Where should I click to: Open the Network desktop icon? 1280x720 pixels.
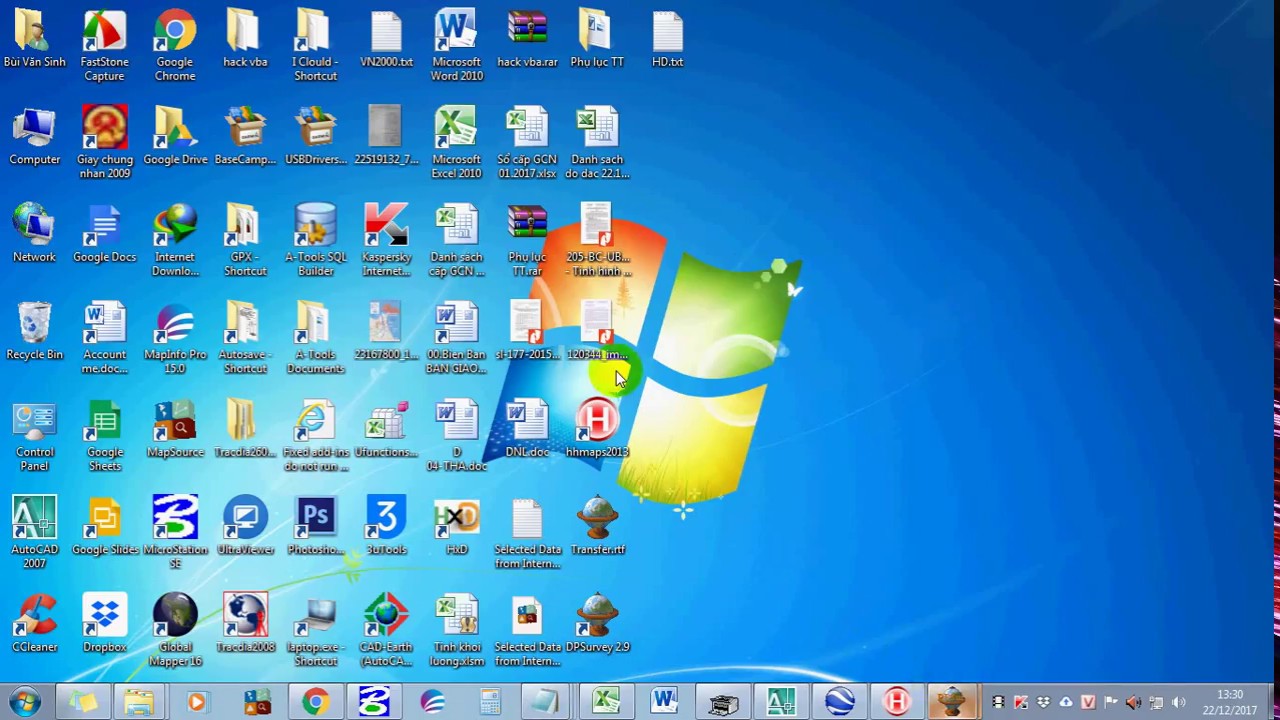click(x=35, y=234)
